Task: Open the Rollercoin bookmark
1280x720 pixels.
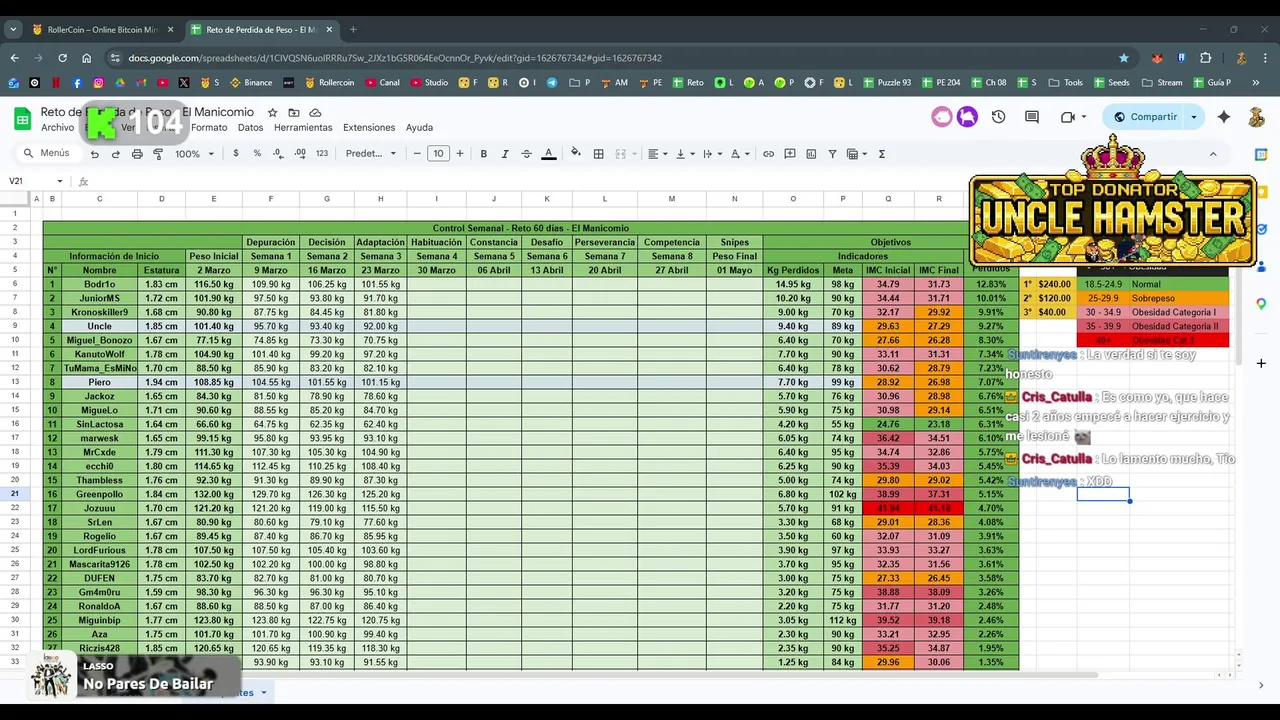Action: click(x=330, y=83)
